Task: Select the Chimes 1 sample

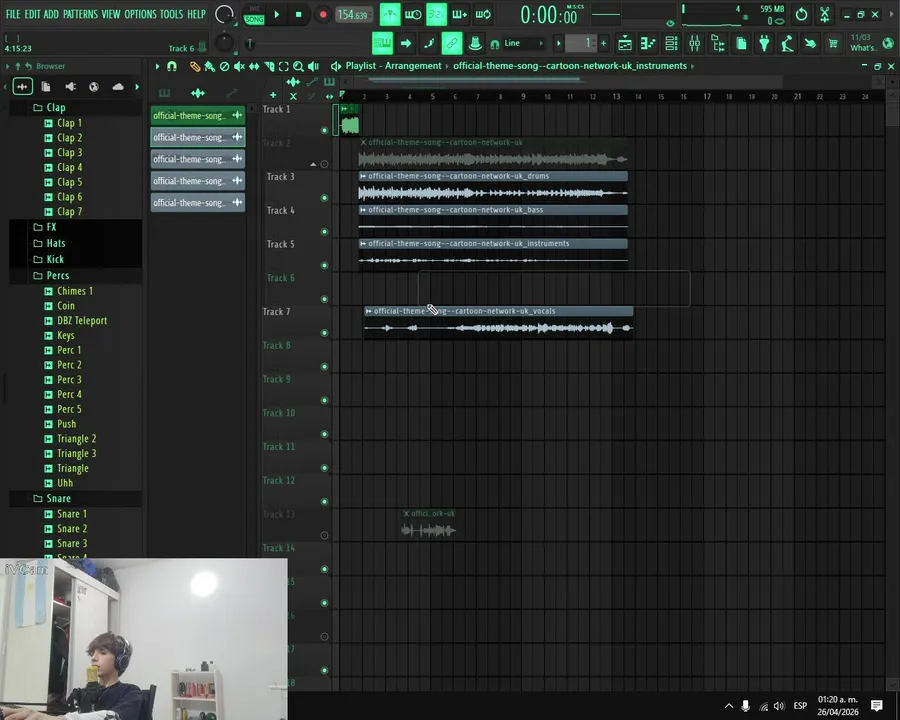Action: 75,291
